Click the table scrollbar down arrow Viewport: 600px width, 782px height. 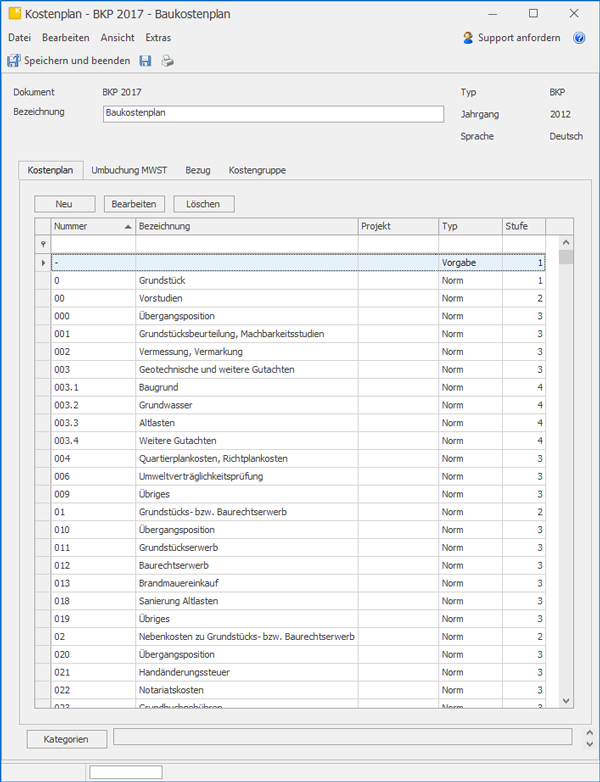point(566,701)
